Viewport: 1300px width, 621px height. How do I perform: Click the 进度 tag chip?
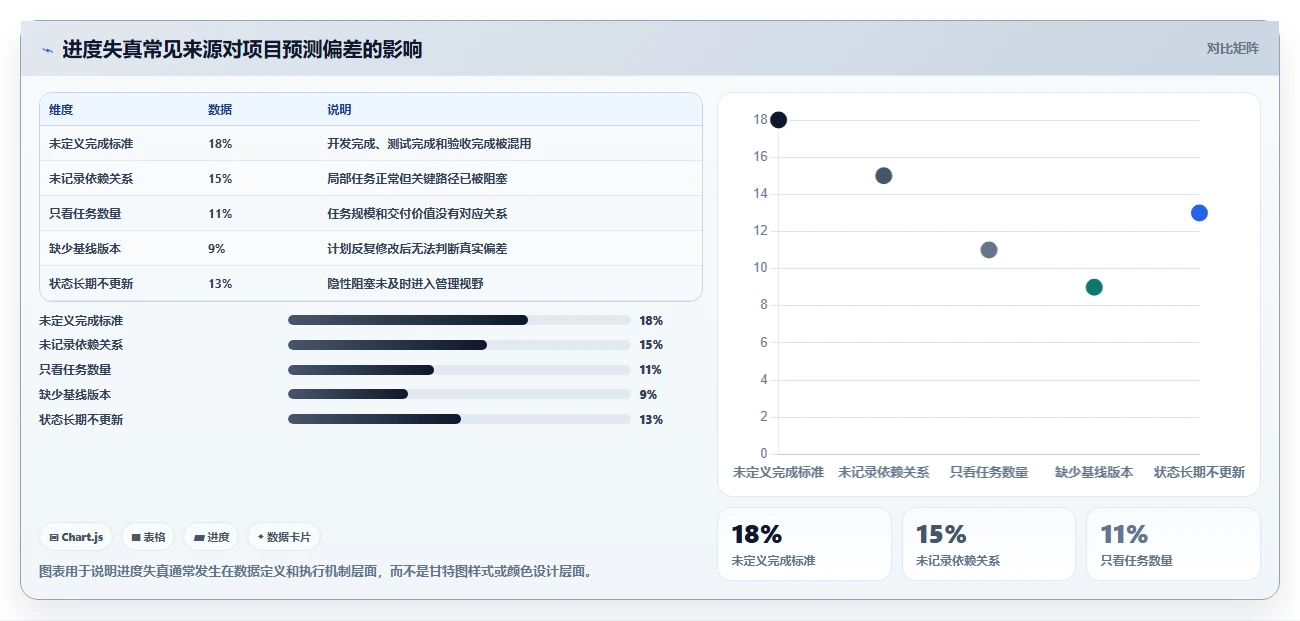pos(211,537)
